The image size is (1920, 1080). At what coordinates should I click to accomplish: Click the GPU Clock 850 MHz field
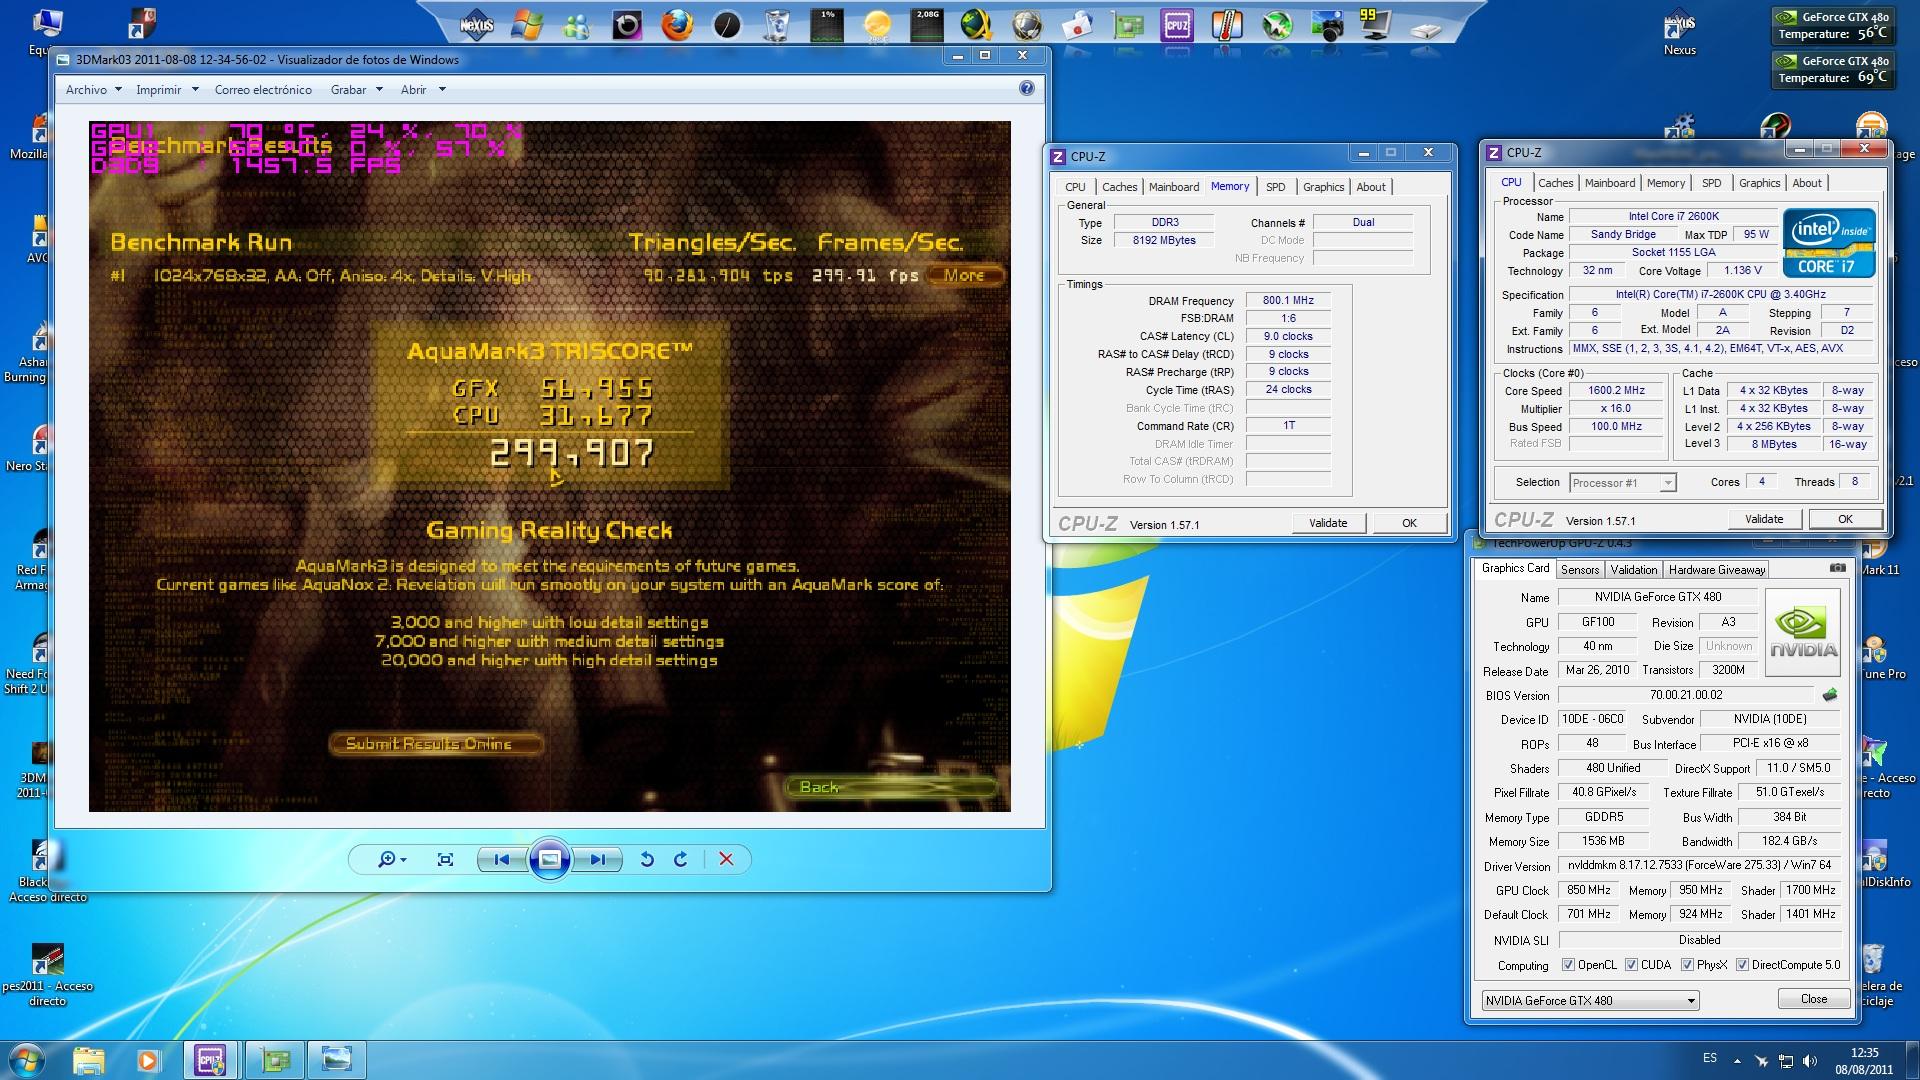[1588, 890]
